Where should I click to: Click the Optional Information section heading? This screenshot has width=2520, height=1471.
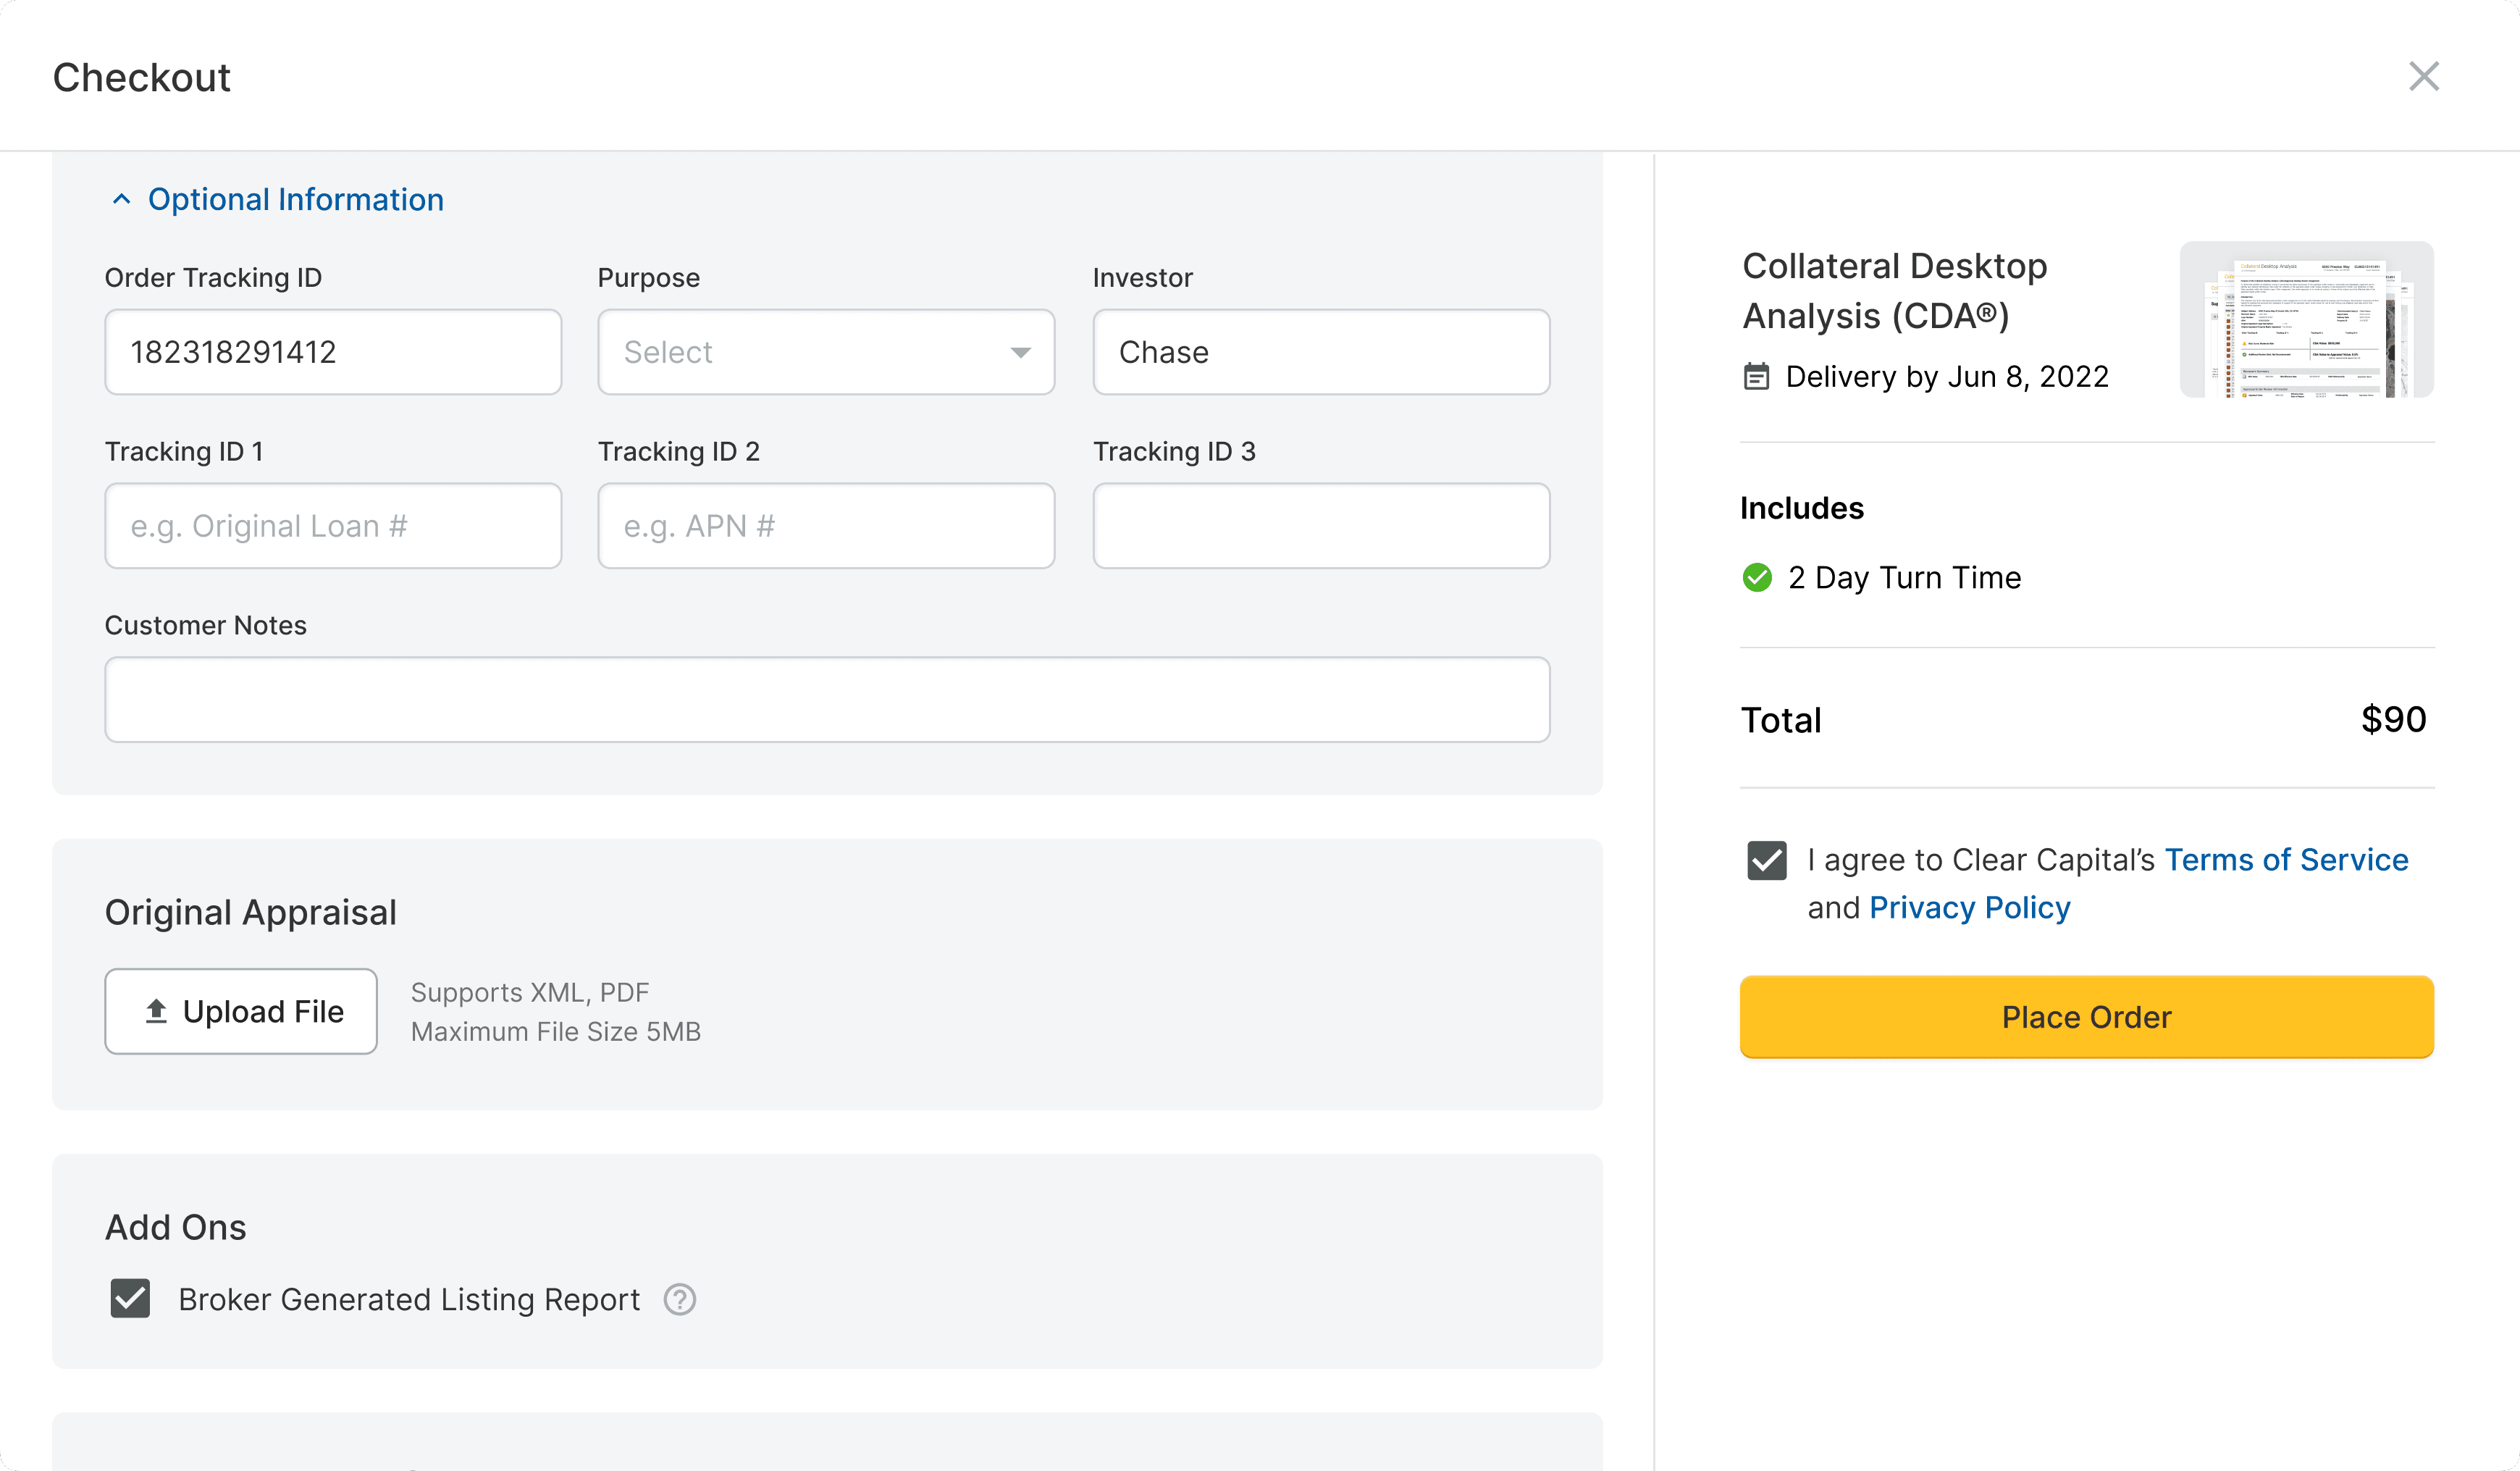click(296, 199)
